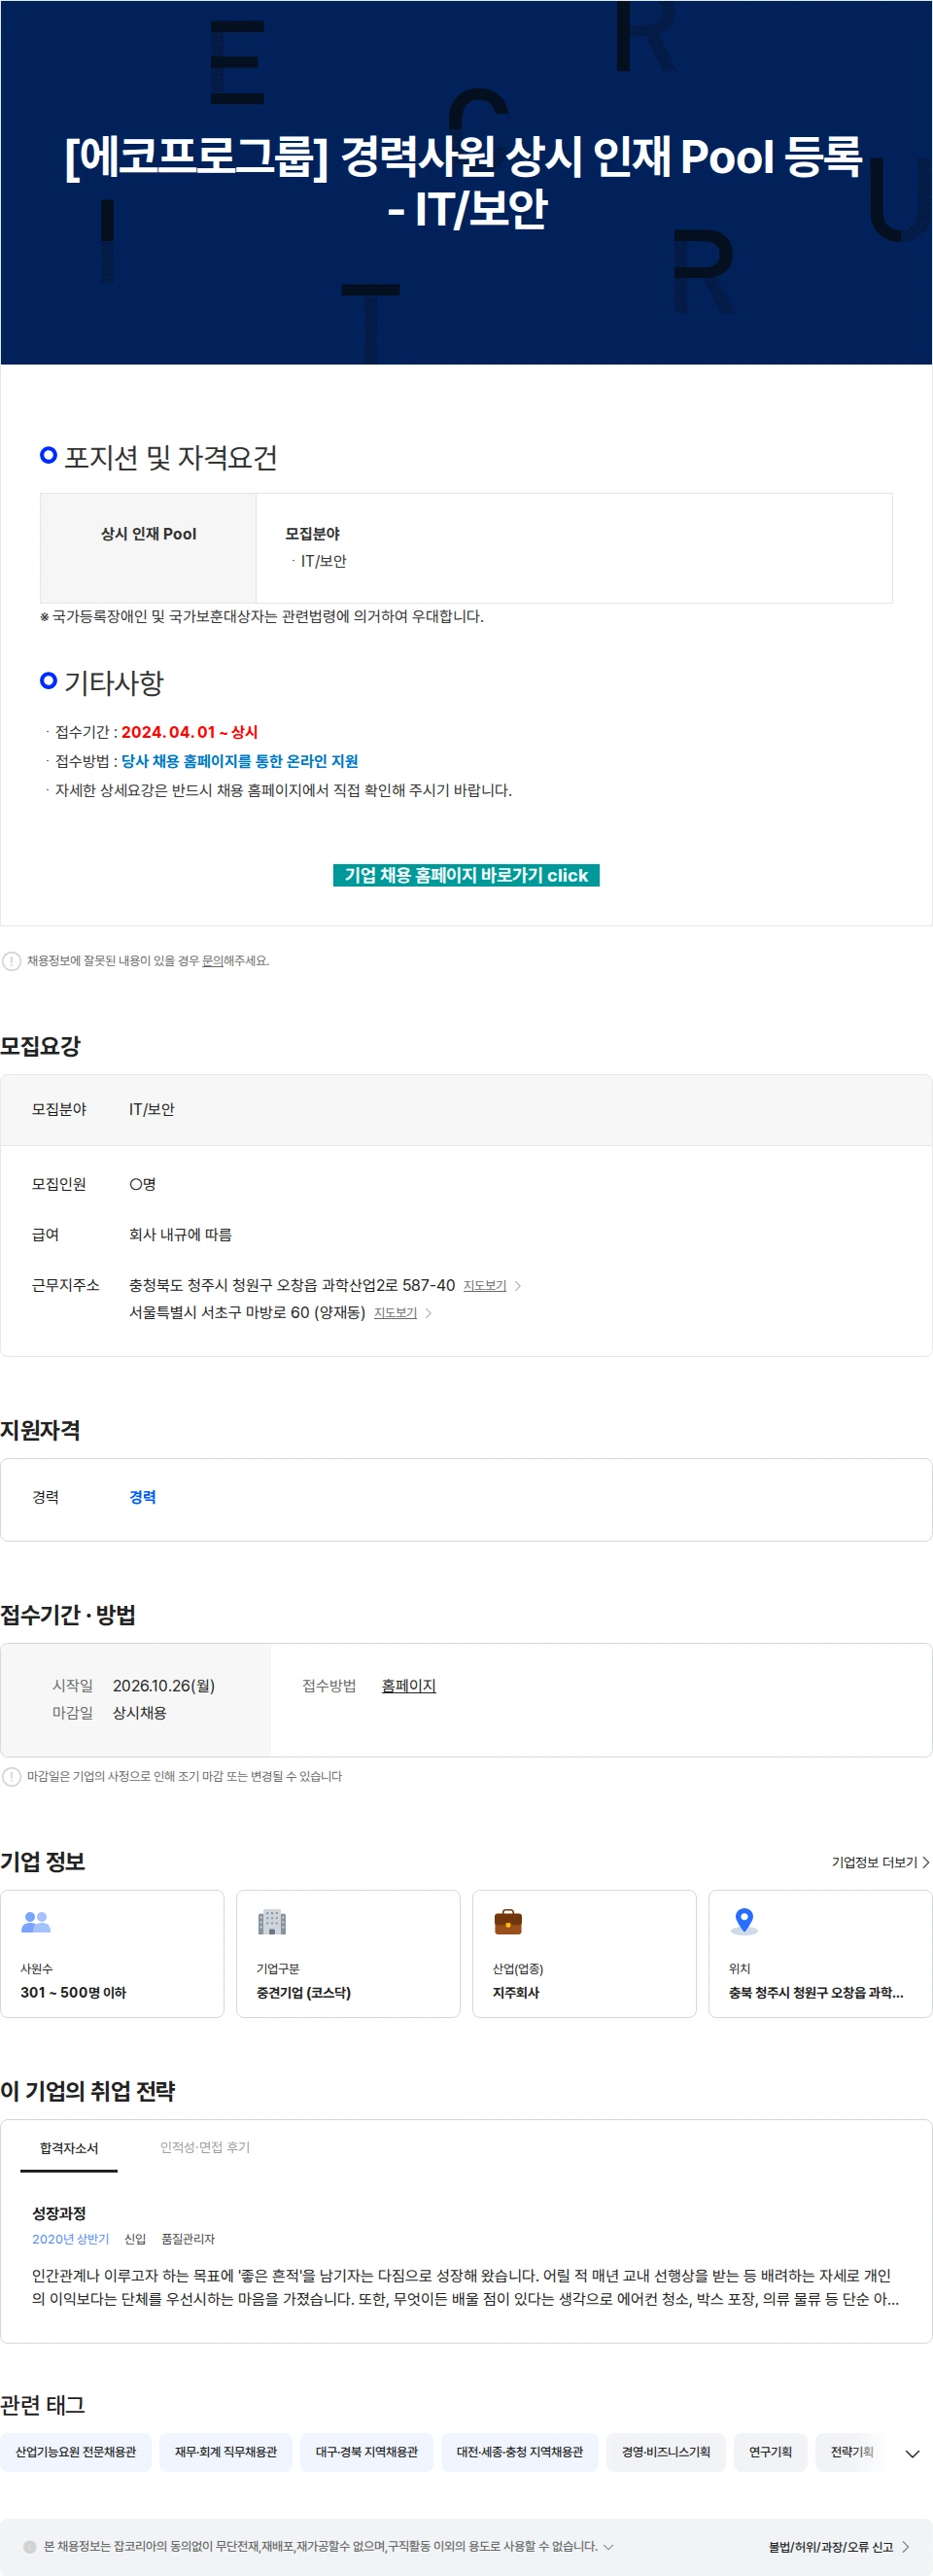The height and width of the screenshot is (2576, 933).
Task: Click the 301 ~ 500명 이하 employee count
Action: click(73, 1993)
